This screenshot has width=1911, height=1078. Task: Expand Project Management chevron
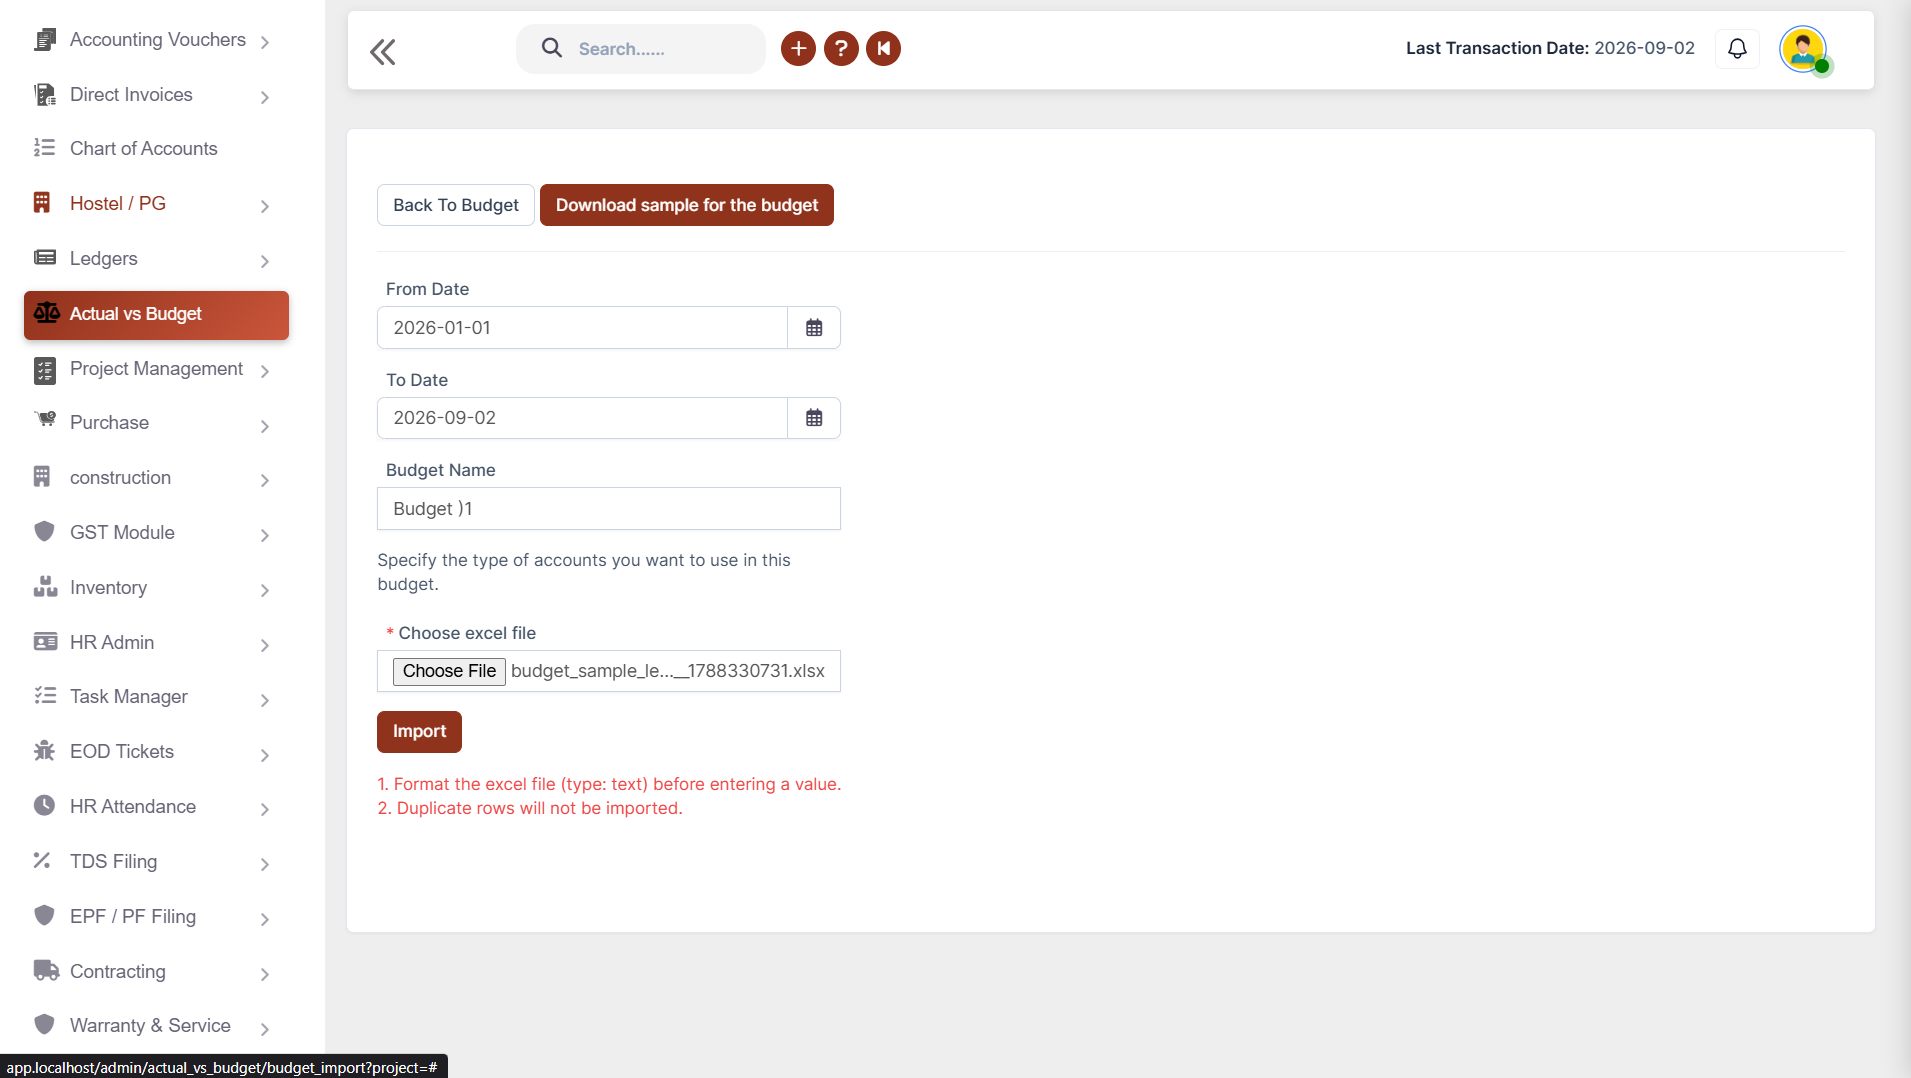click(x=265, y=371)
